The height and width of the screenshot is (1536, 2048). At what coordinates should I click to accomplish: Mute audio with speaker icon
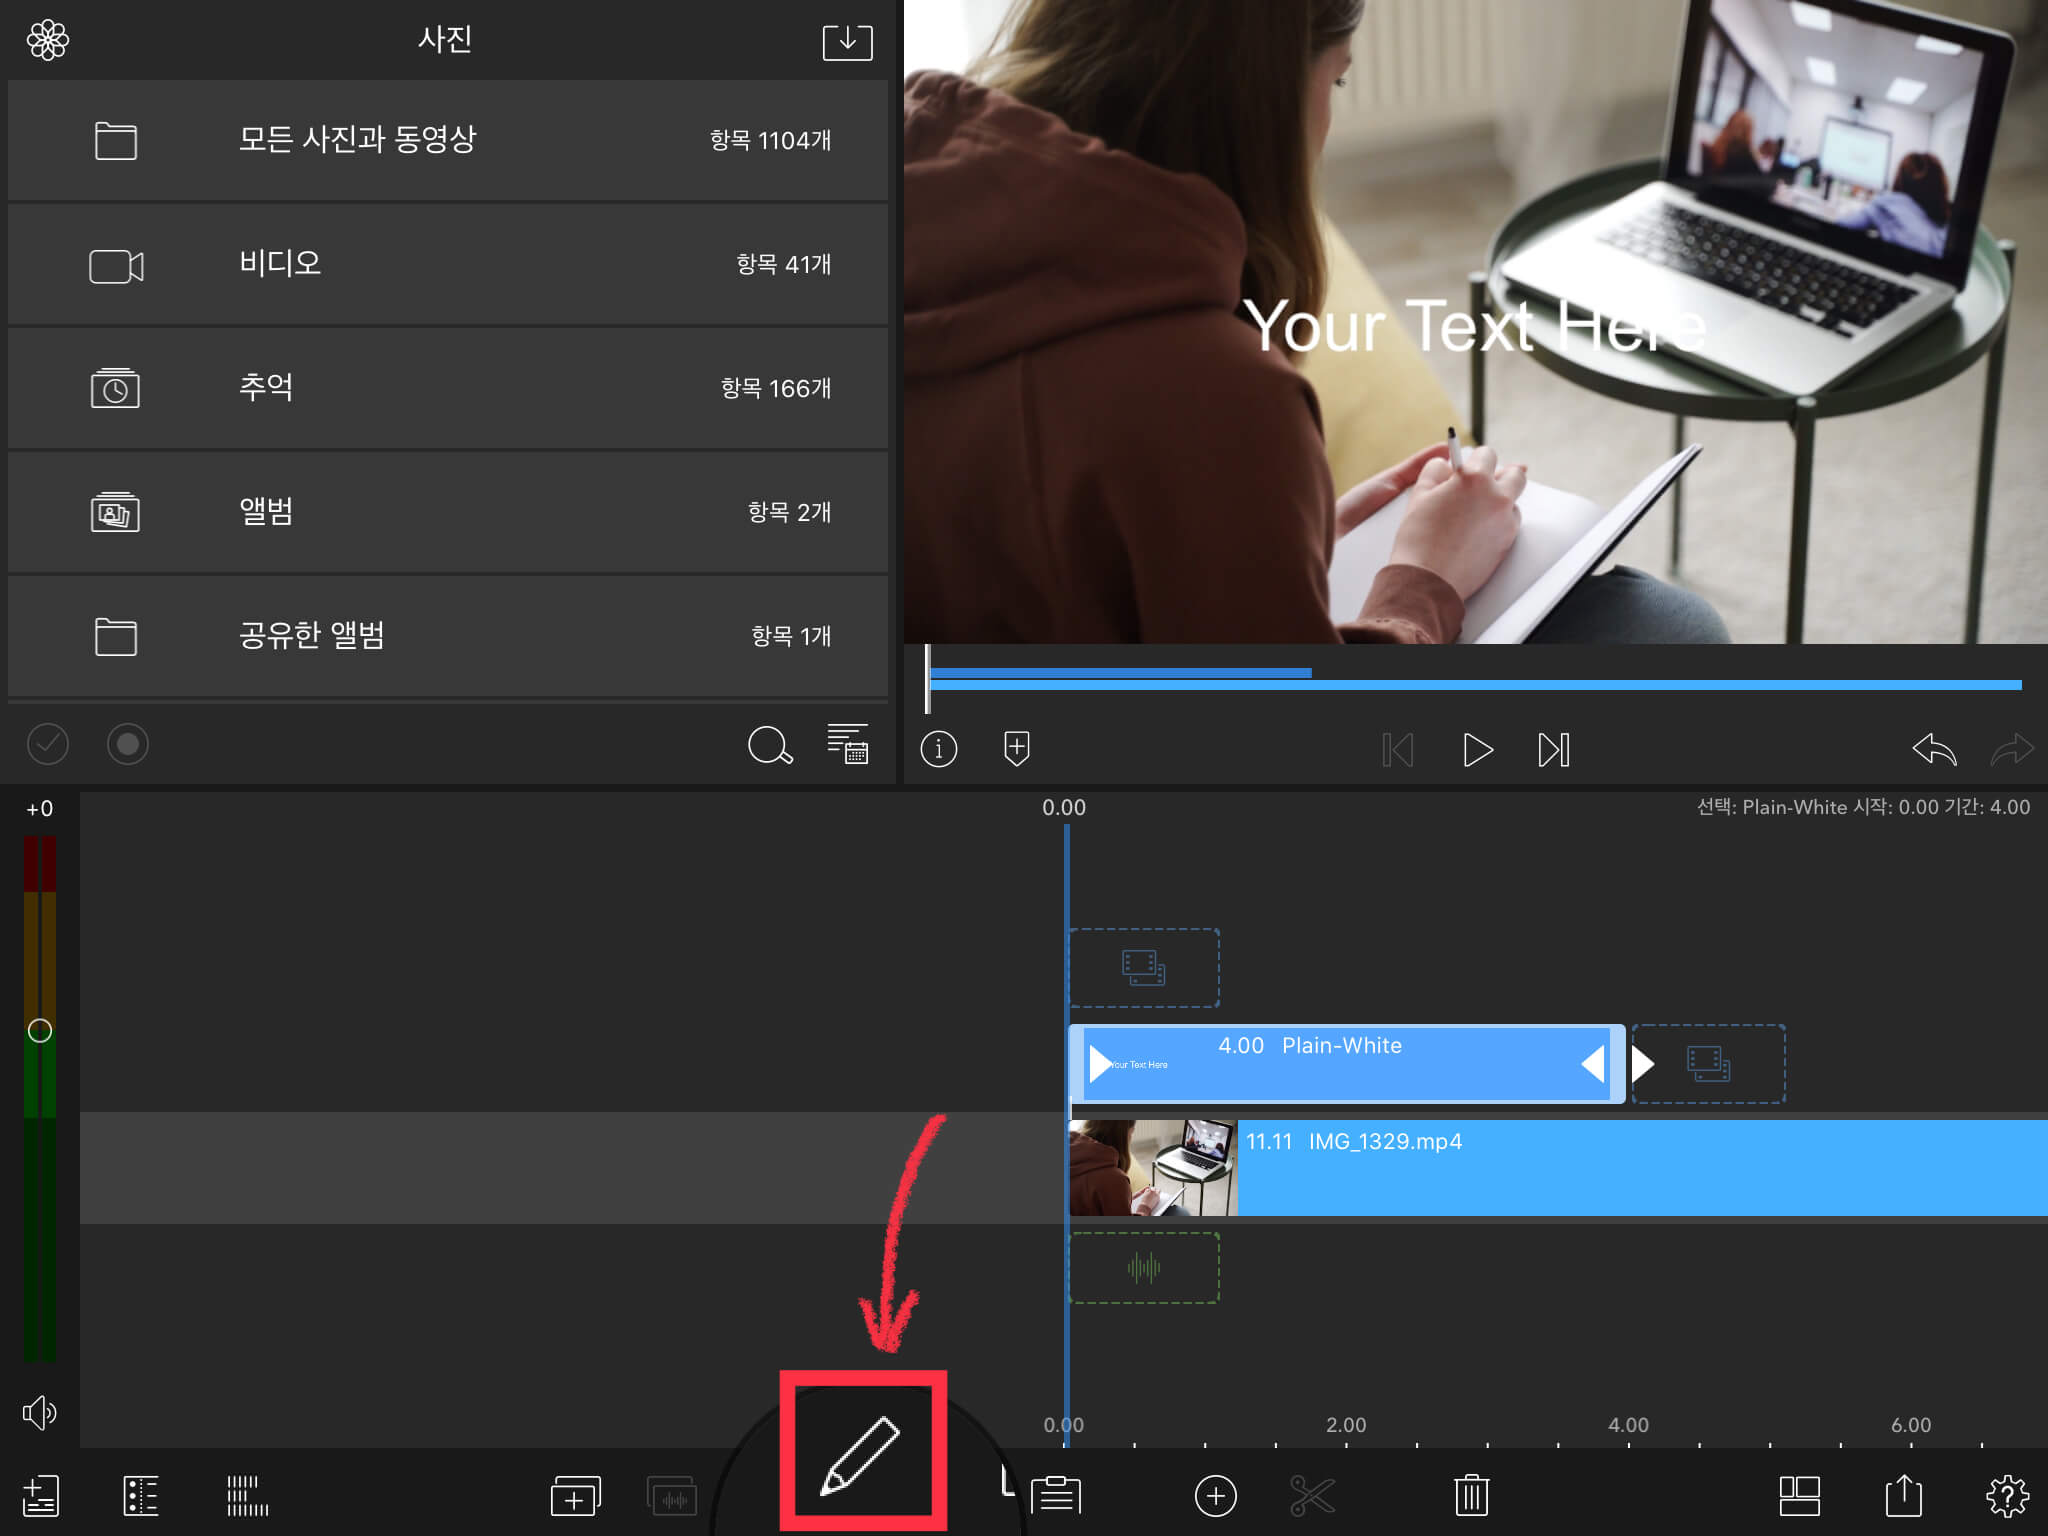coord(39,1412)
